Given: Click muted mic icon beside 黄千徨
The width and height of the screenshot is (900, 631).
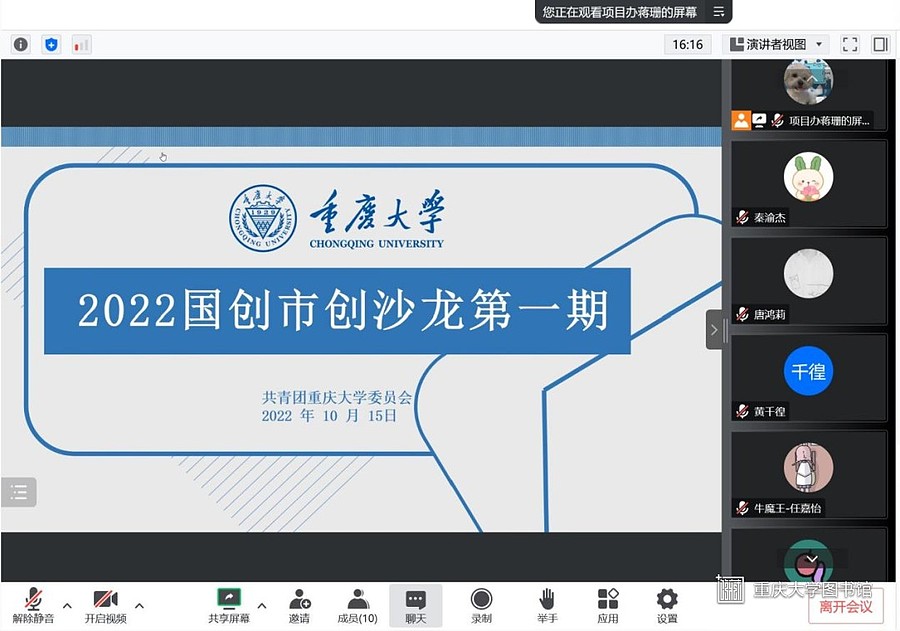Looking at the screenshot, I should [742, 411].
